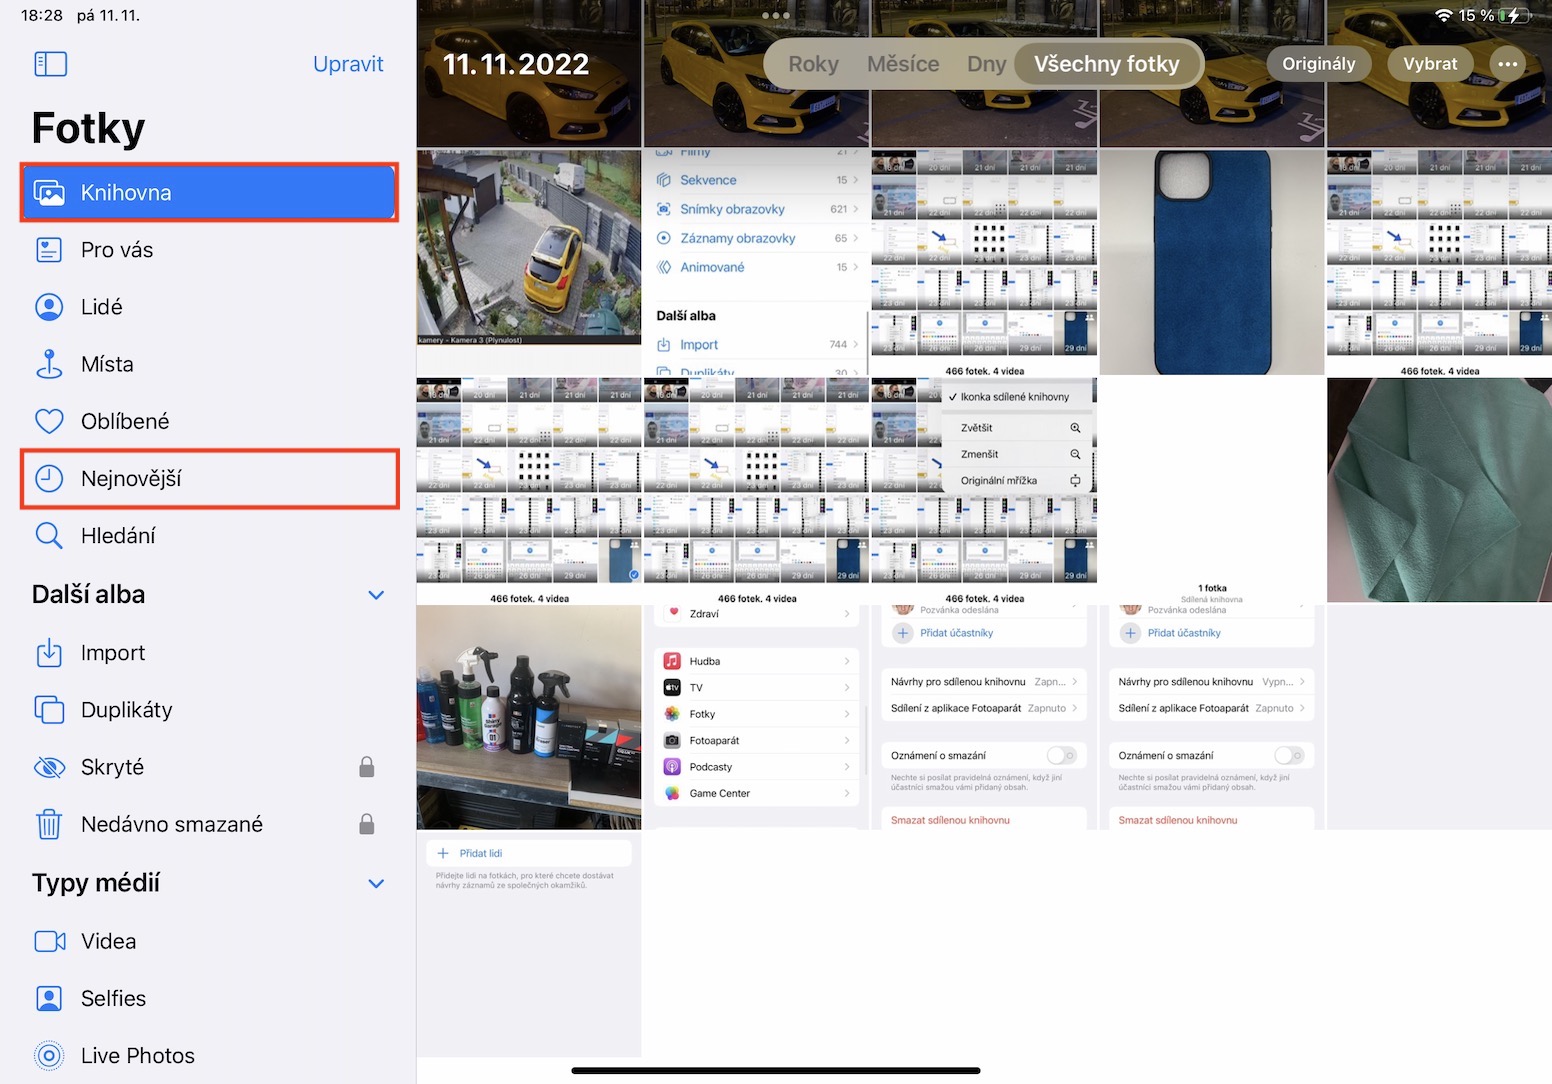Open the Duplikáty album icon
Screen dimensions: 1552x1084
(x=49, y=710)
